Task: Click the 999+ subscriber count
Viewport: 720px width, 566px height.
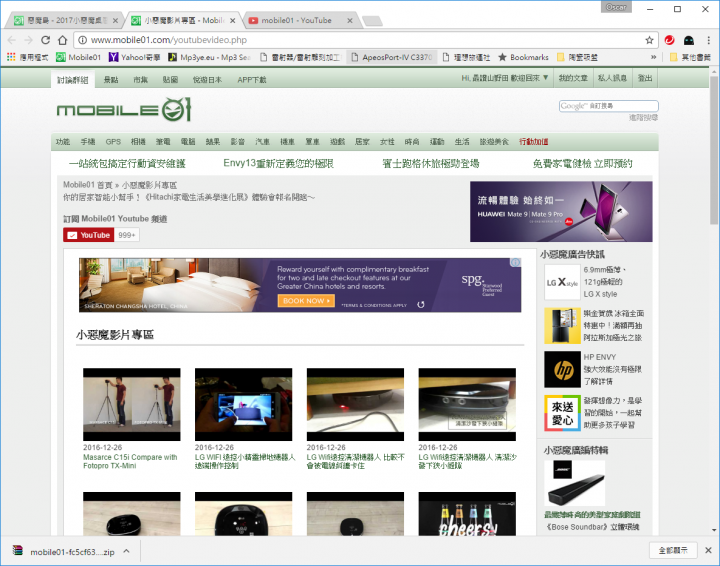Action: click(x=127, y=235)
